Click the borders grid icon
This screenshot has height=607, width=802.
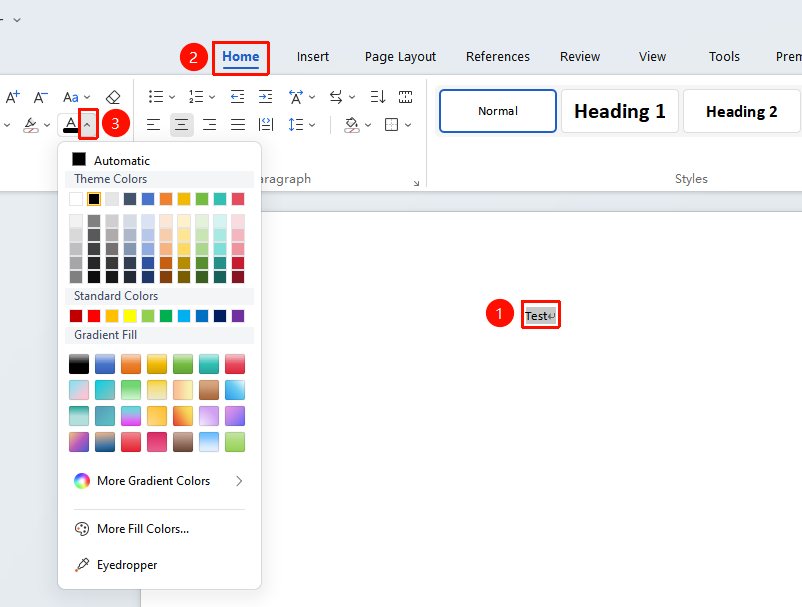391,125
